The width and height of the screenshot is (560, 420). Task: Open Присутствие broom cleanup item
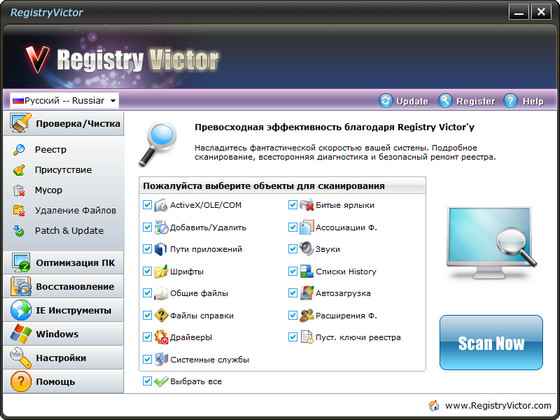pos(52,170)
